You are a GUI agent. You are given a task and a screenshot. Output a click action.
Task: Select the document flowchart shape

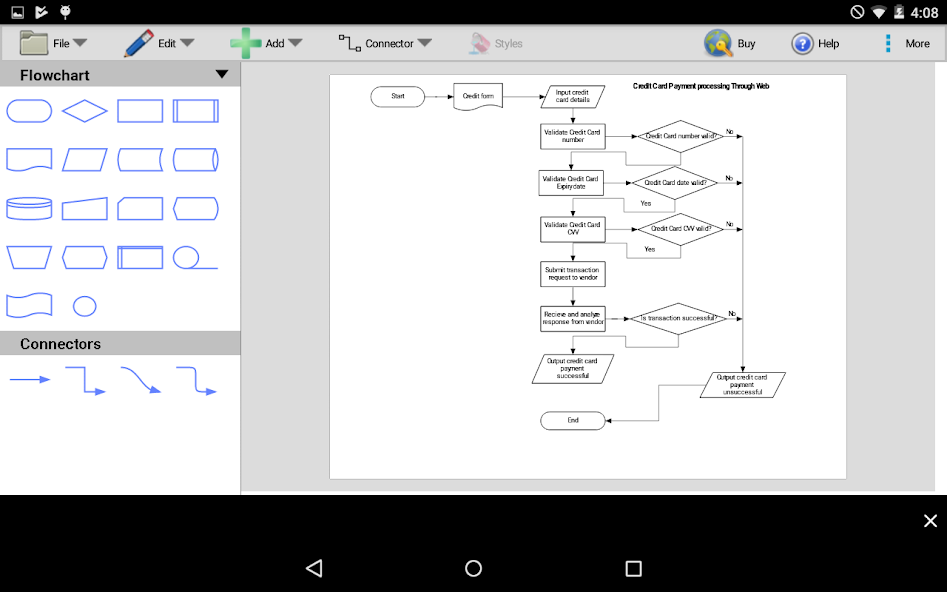coord(29,159)
